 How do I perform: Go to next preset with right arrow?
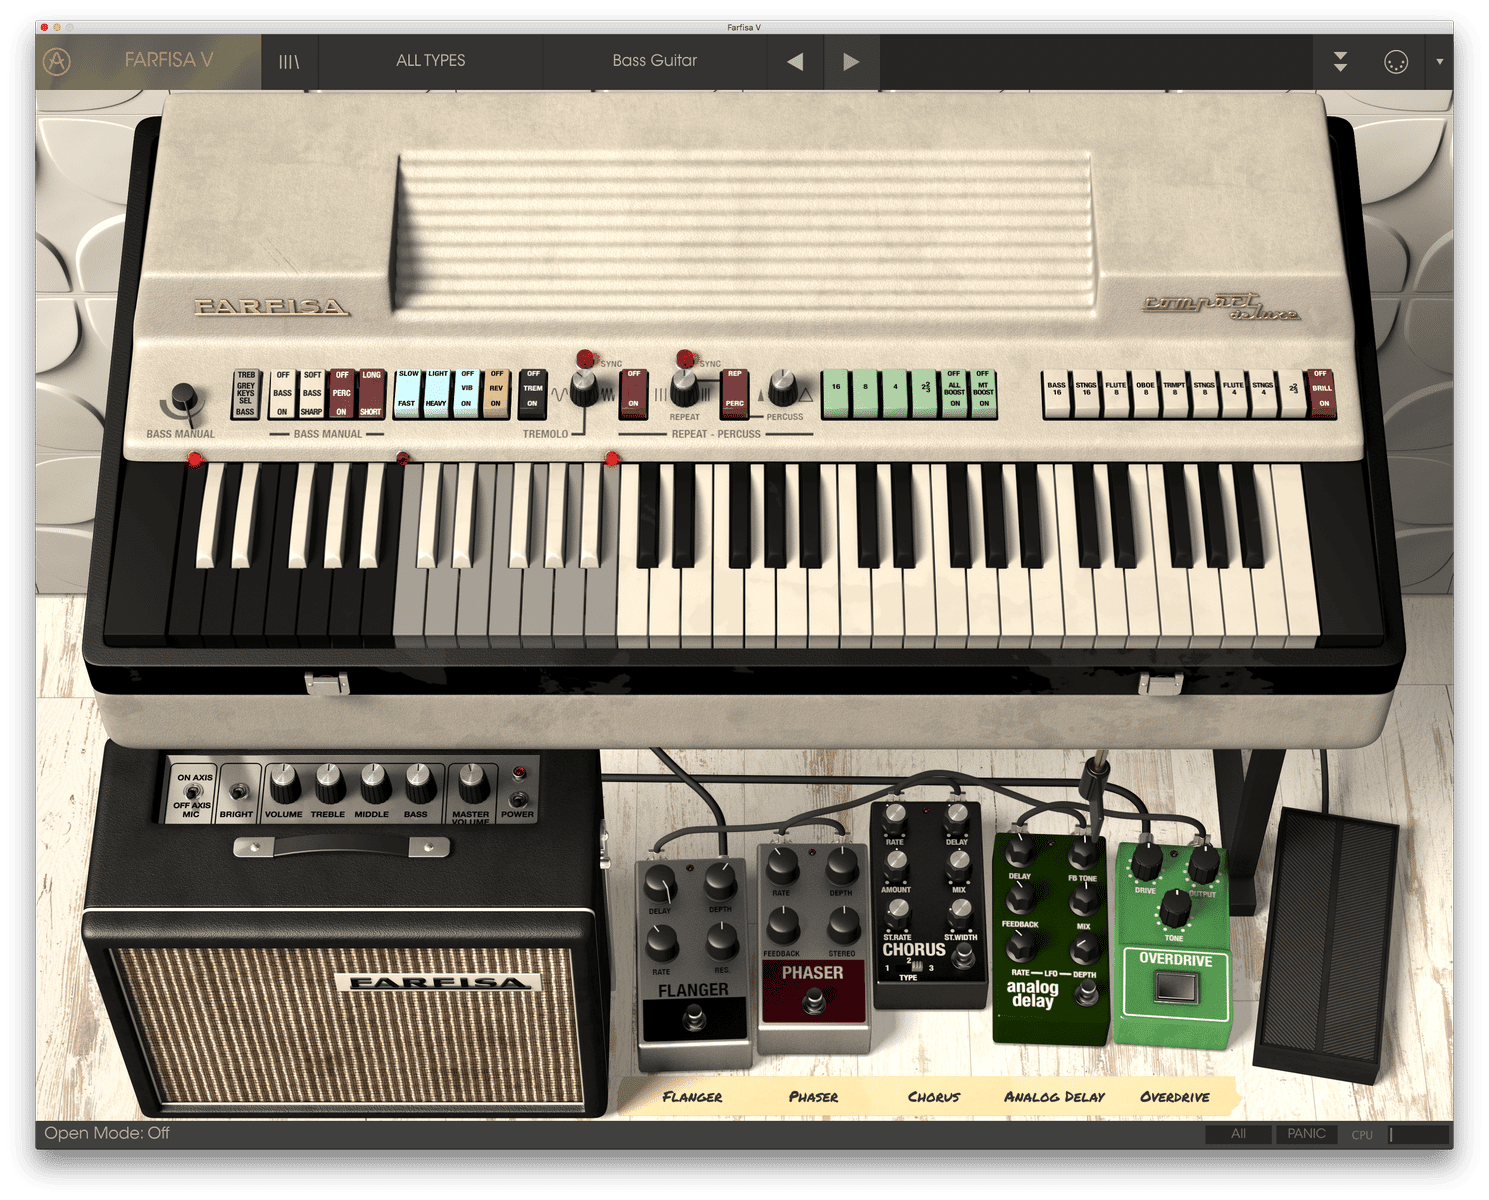851,62
